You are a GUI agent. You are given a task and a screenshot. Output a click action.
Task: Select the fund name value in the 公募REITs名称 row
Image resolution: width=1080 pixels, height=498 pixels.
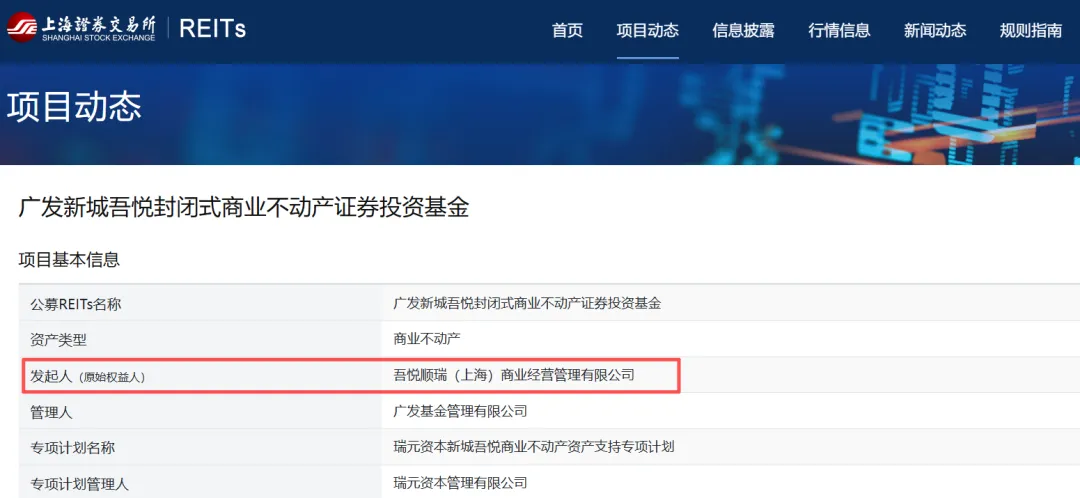pyautogui.click(x=527, y=303)
